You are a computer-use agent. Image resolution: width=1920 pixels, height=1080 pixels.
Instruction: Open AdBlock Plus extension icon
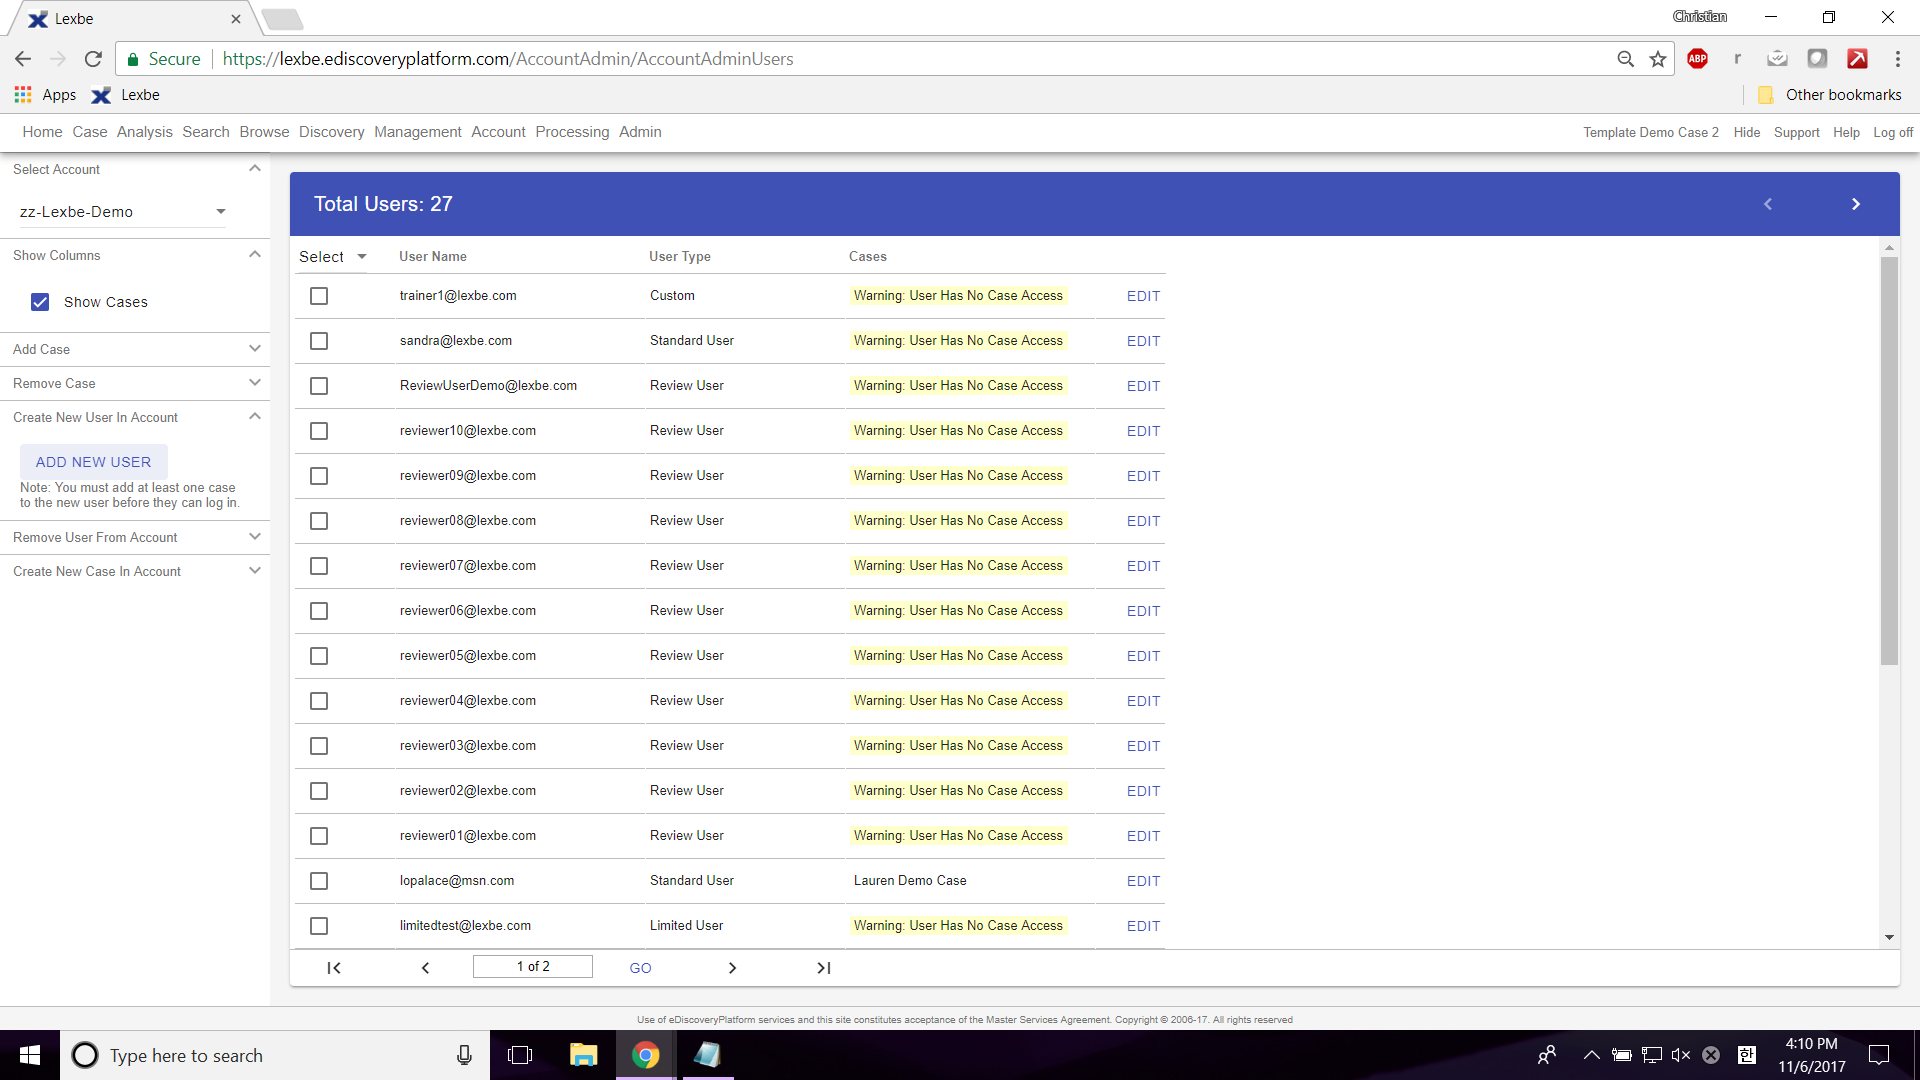coord(1697,59)
